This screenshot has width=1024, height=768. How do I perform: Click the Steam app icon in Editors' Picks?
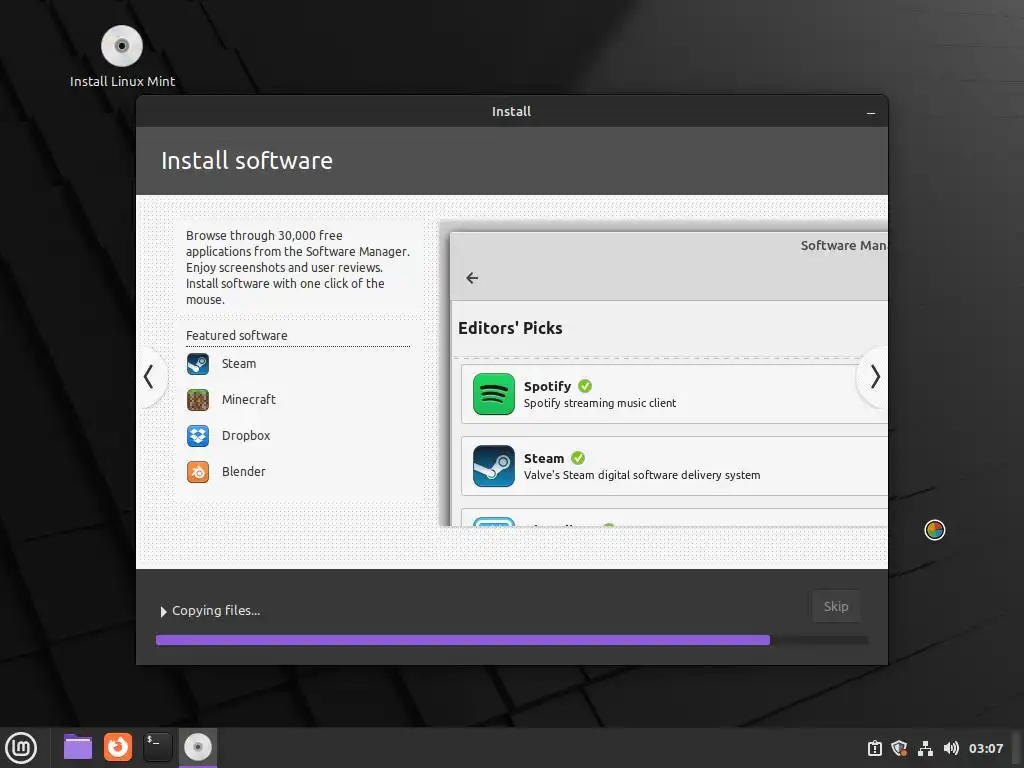point(494,466)
